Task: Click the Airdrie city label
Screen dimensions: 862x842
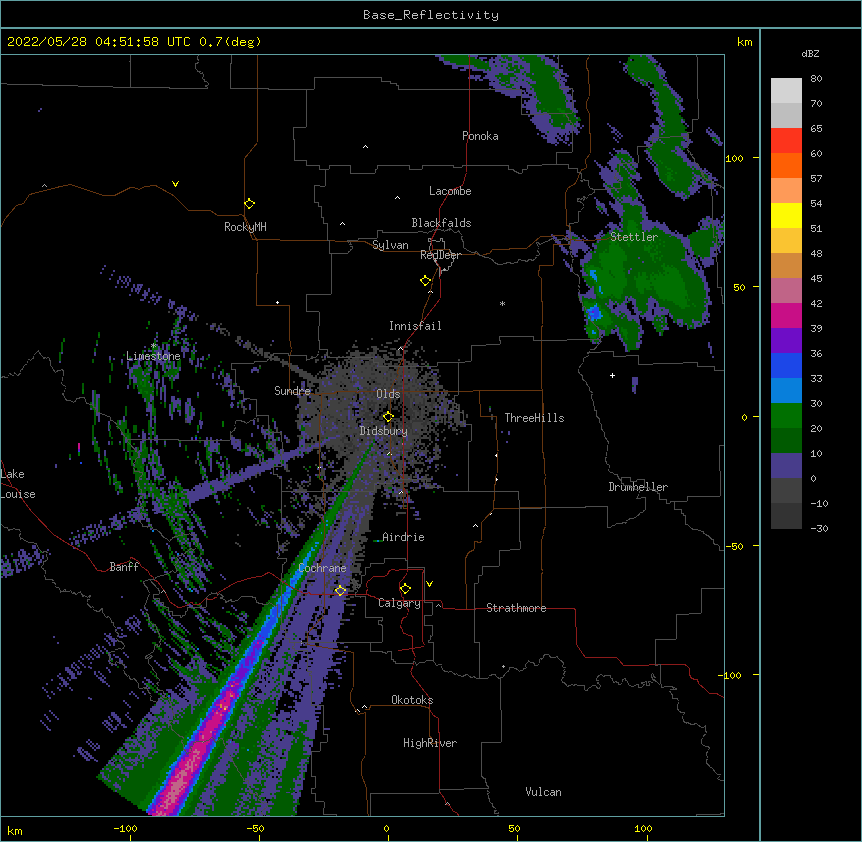Action: 403,537
